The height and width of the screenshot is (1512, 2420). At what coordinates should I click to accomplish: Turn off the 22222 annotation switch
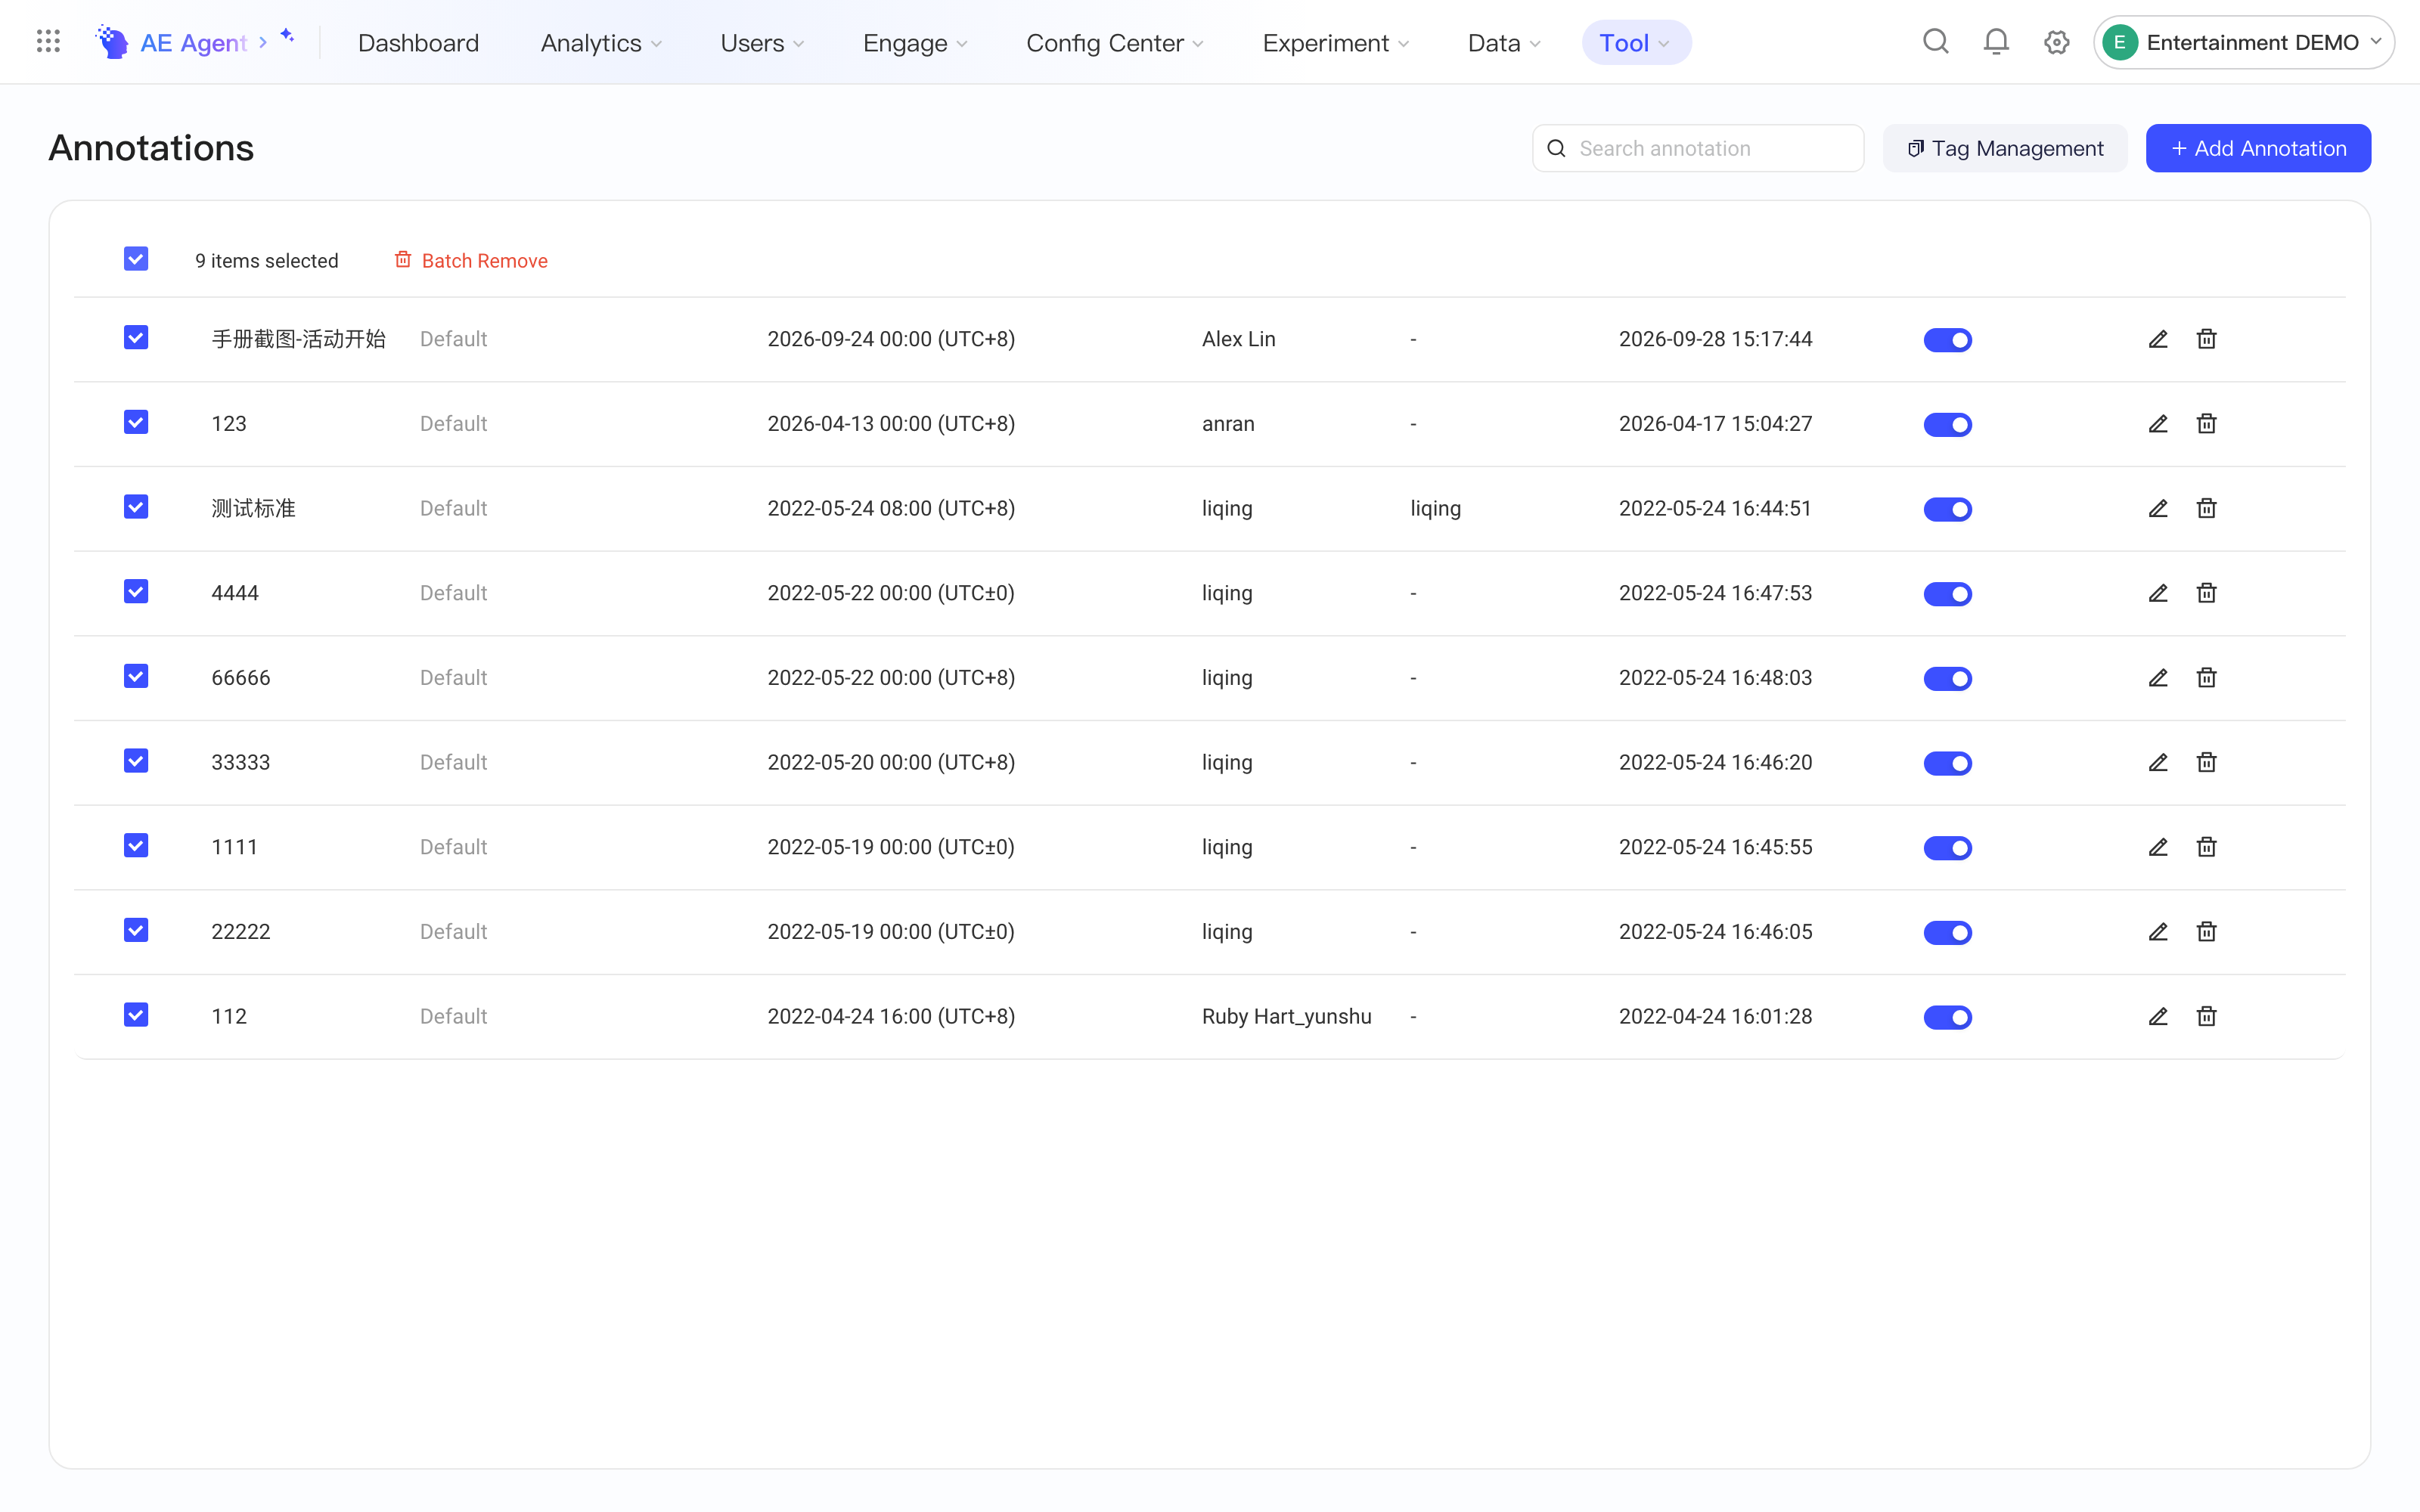coord(1947,933)
